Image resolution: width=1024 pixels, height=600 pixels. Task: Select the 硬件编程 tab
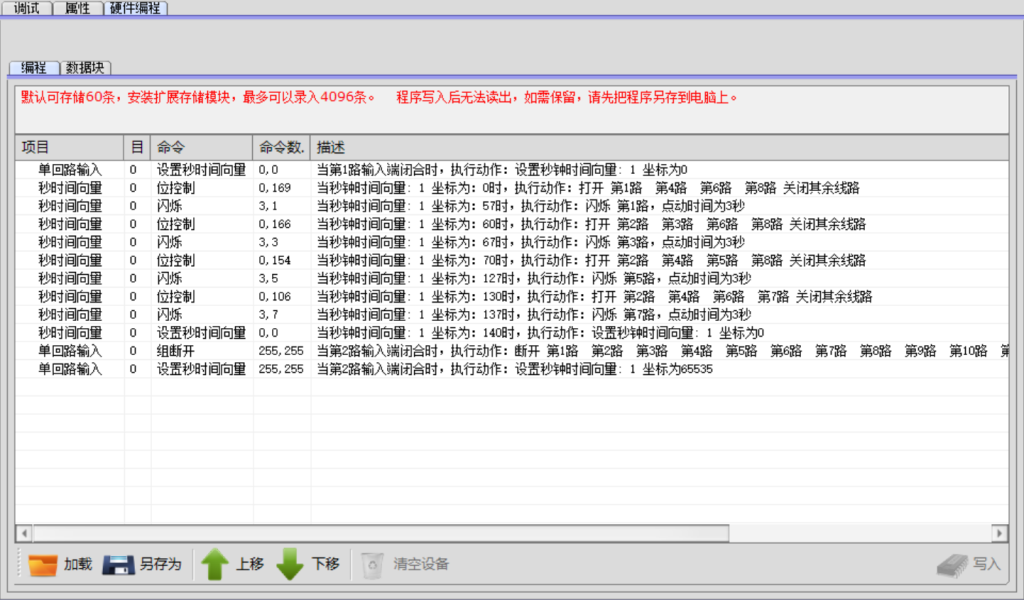click(x=137, y=8)
